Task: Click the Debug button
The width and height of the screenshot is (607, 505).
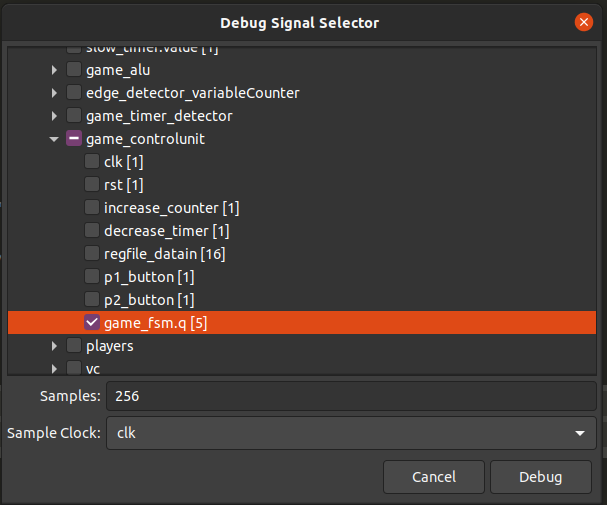Action: (x=541, y=477)
